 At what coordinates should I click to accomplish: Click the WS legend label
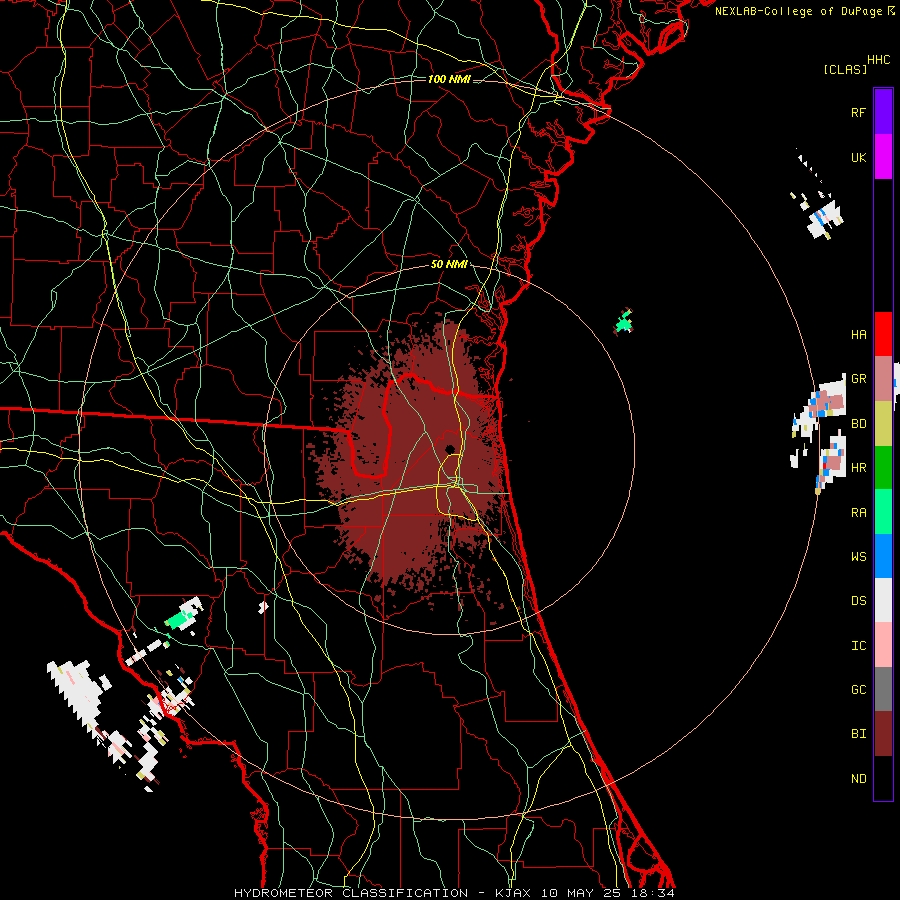tap(858, 556)
